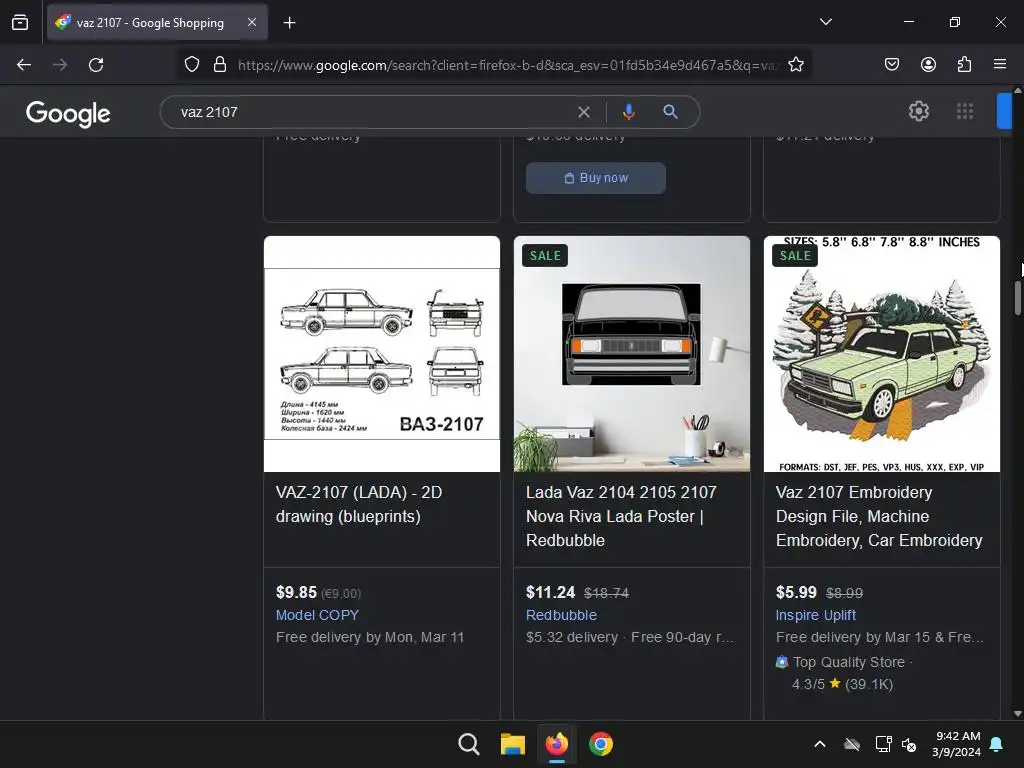1024x768 pixels.
Task: Open Google quick settings gear
Action: pyautogui.click(x=919, y=112)
